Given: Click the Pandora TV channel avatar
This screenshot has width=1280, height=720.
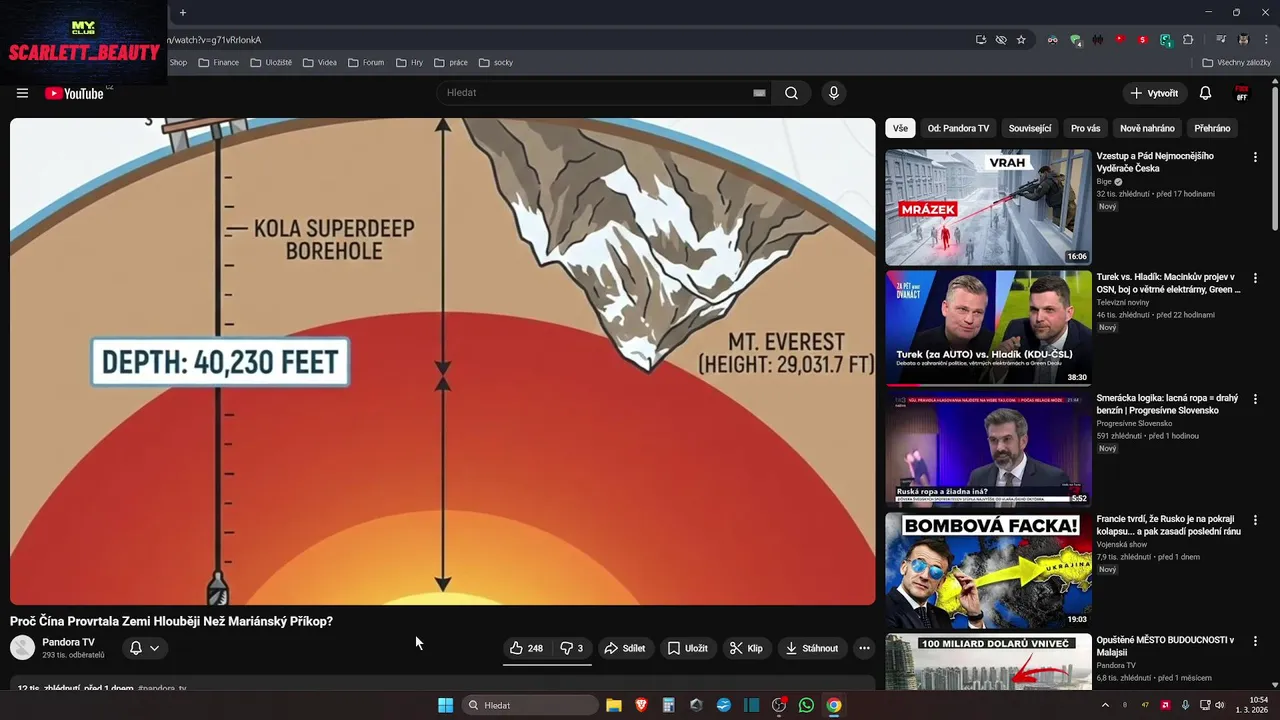Looking at the screenshot, I should 22,648.
